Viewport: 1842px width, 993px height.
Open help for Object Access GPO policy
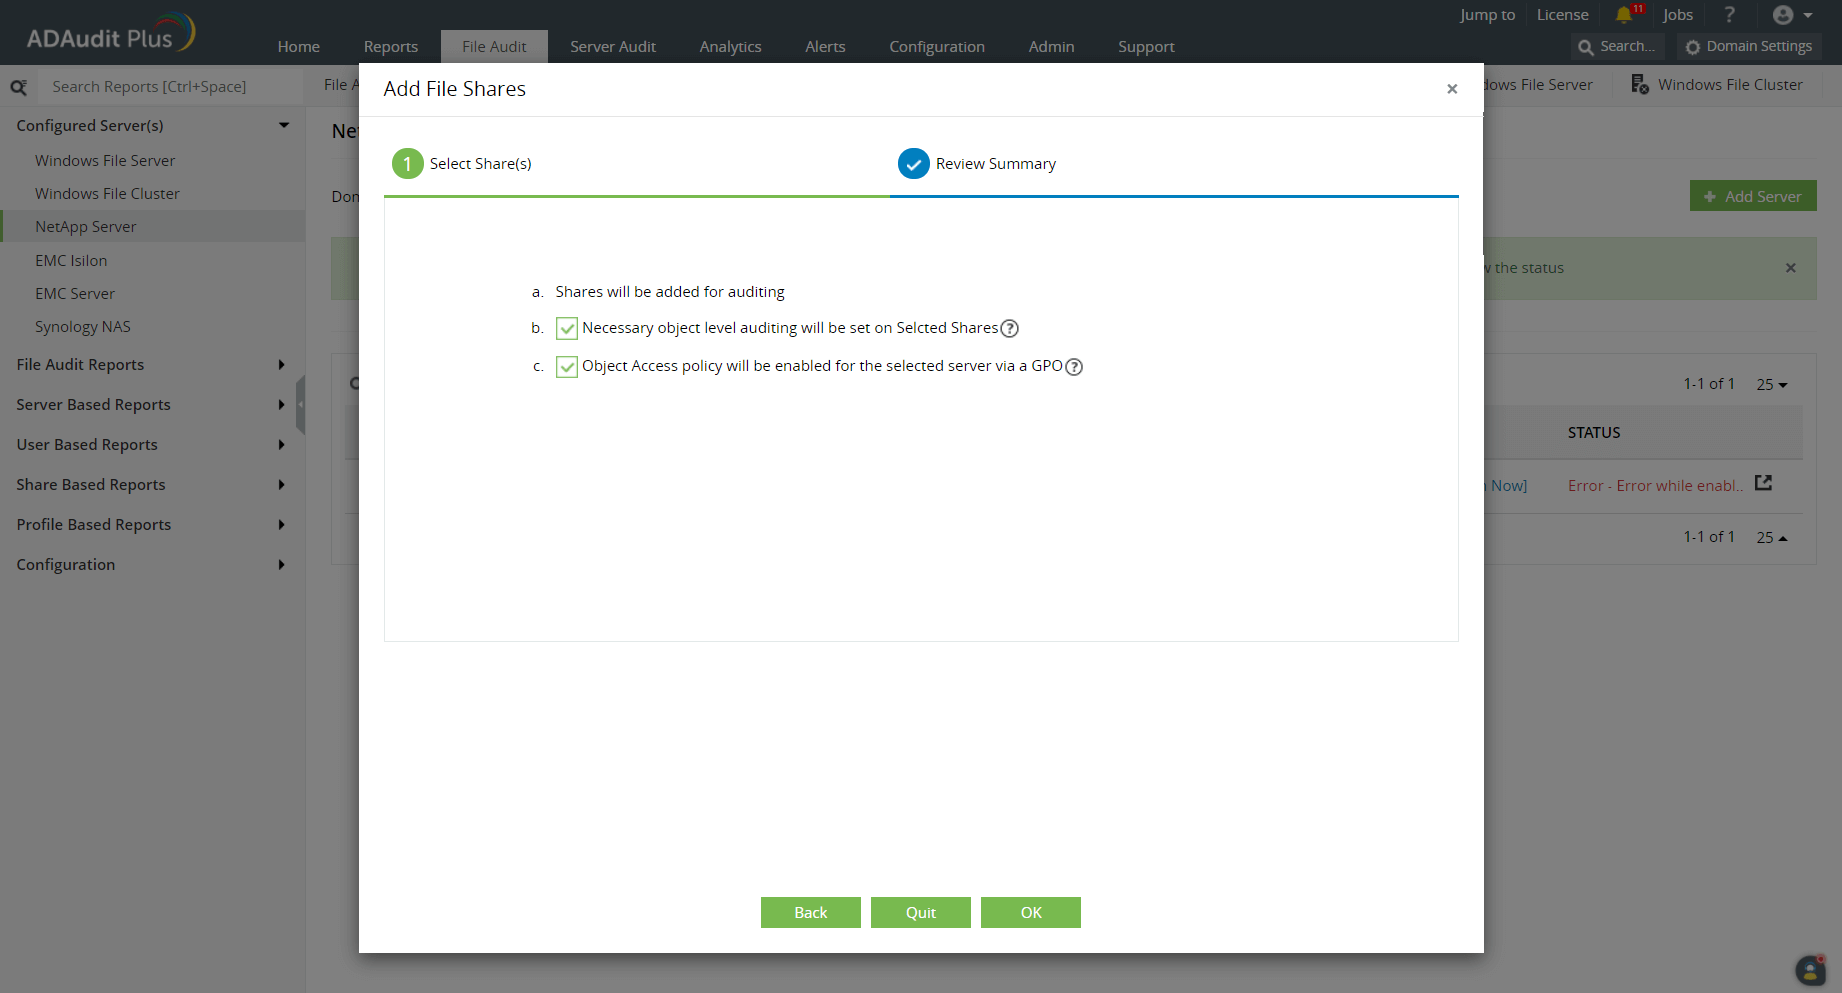pos(1074,366)
